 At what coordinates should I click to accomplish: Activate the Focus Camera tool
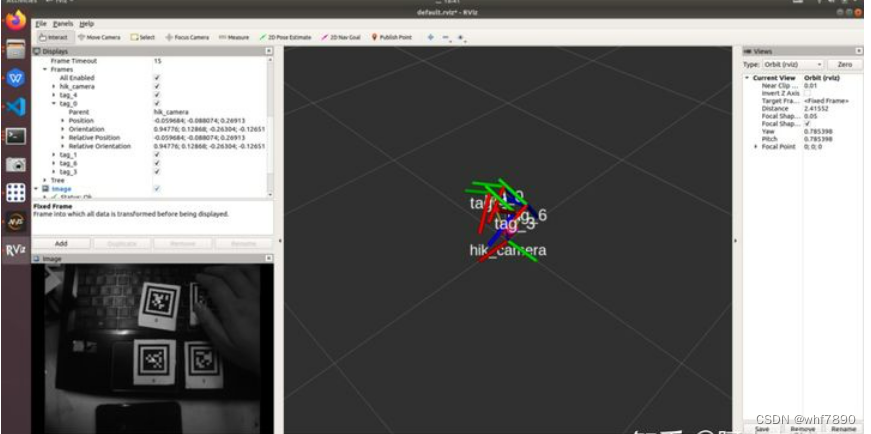pyautogui.click(x=187, y=37)
